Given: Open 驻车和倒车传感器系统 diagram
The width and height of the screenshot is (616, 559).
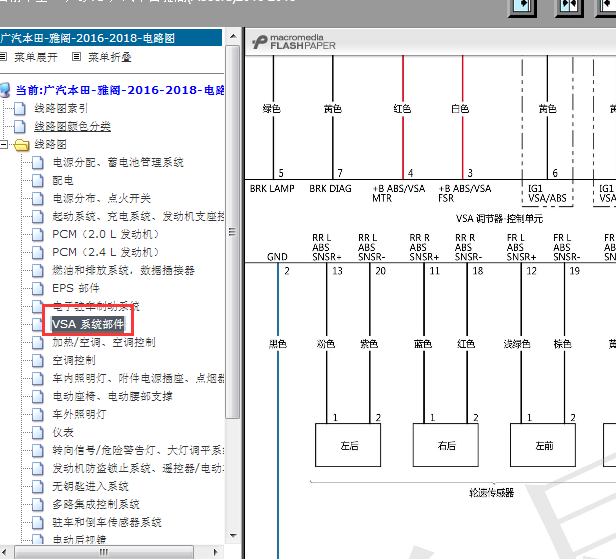Looking at the screenshot, I should coord(107,522).
